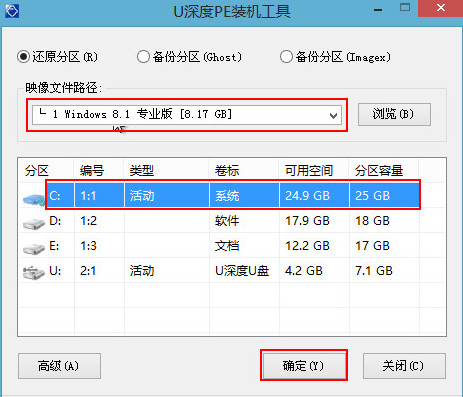
Task: Click 关闭(C) close button
Action: point(404,366)
